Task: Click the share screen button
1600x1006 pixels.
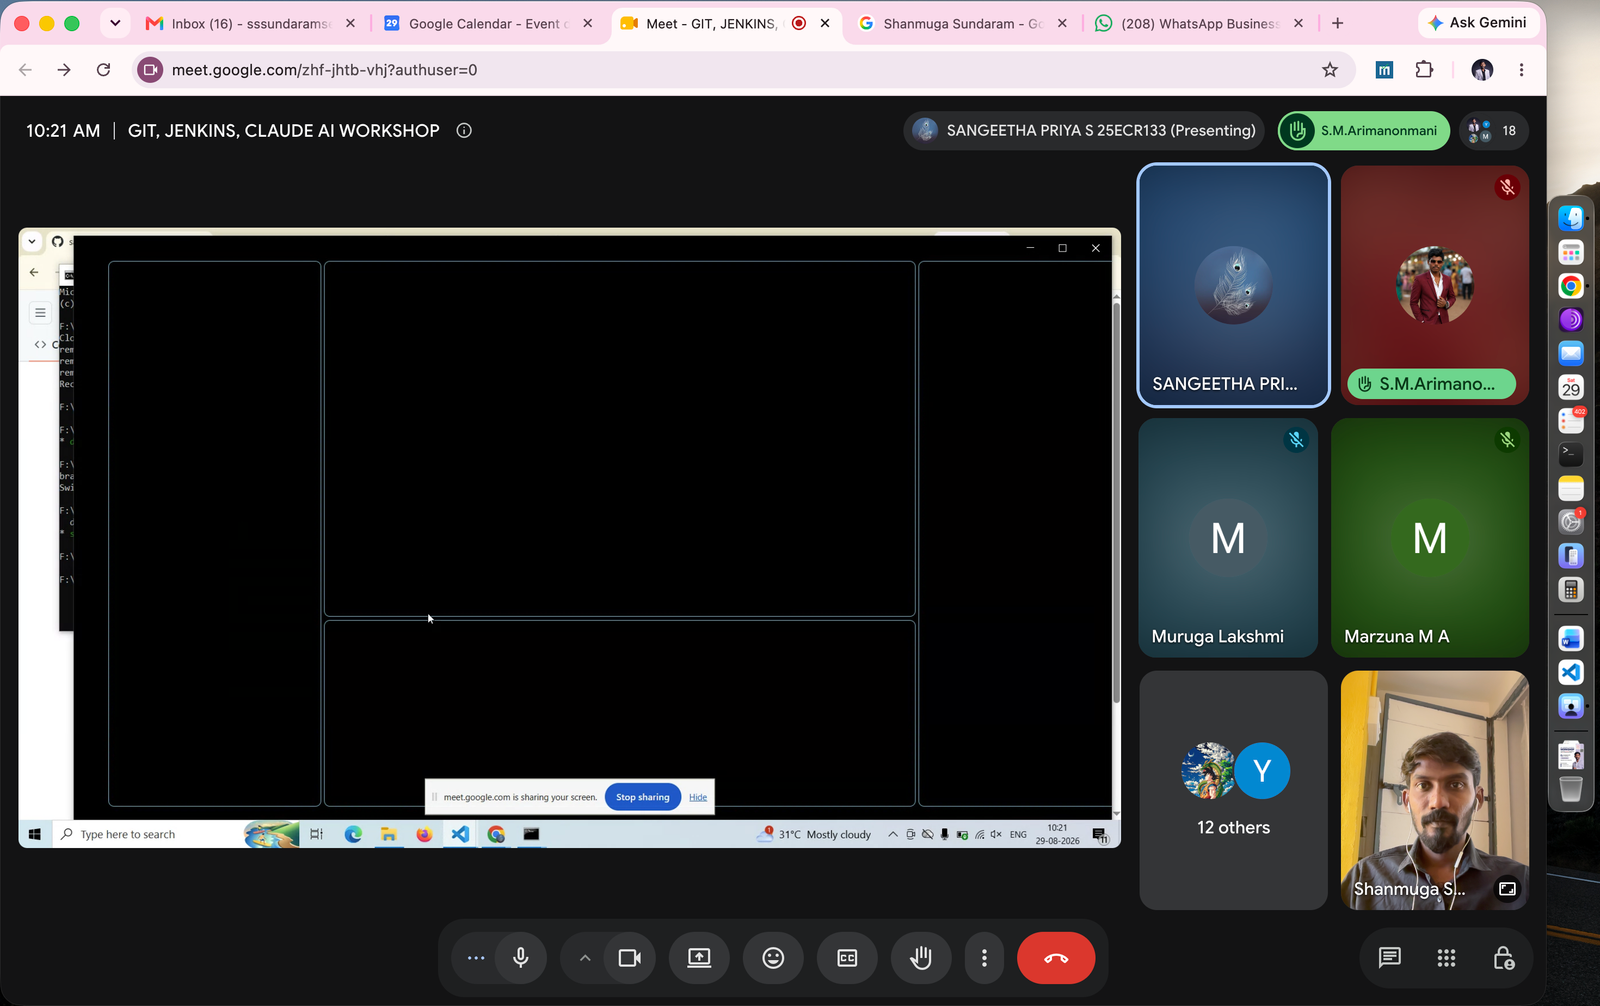Action: click(x=699, y=958)
